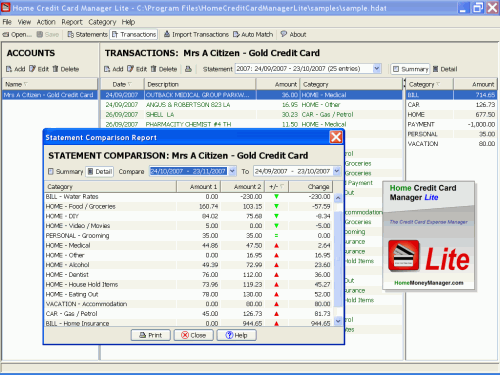Sort comparison by Amount 2 column
500x375 pixels.
pyautogui.click(x=243, y=187)
